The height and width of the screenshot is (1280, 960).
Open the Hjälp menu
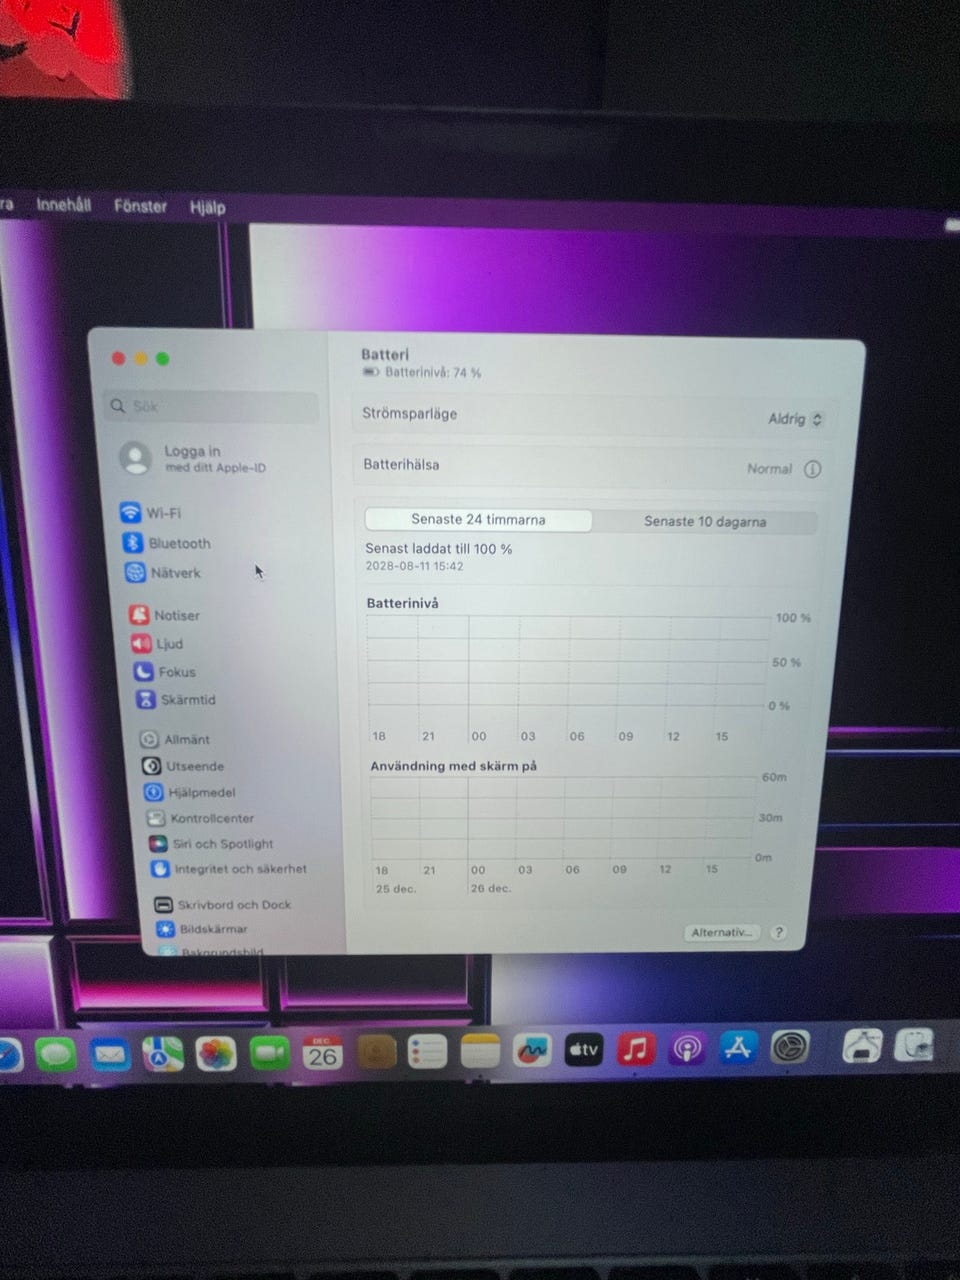pyautogui.click(x=207, y=207)
